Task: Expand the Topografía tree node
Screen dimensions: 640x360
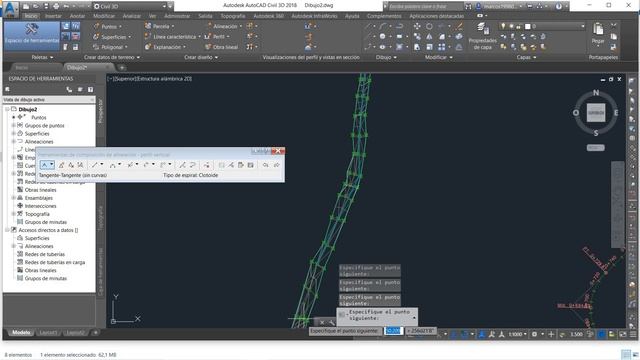Action: [13, 214]
